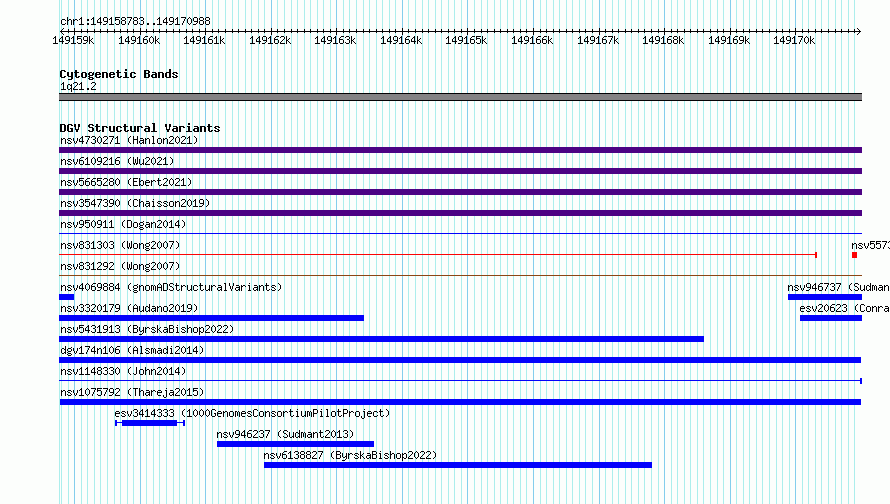The image size is (890, 504).
Task: Open the nsv3547390 (Chaisson2019) variant bar
Action: (460, 213)
